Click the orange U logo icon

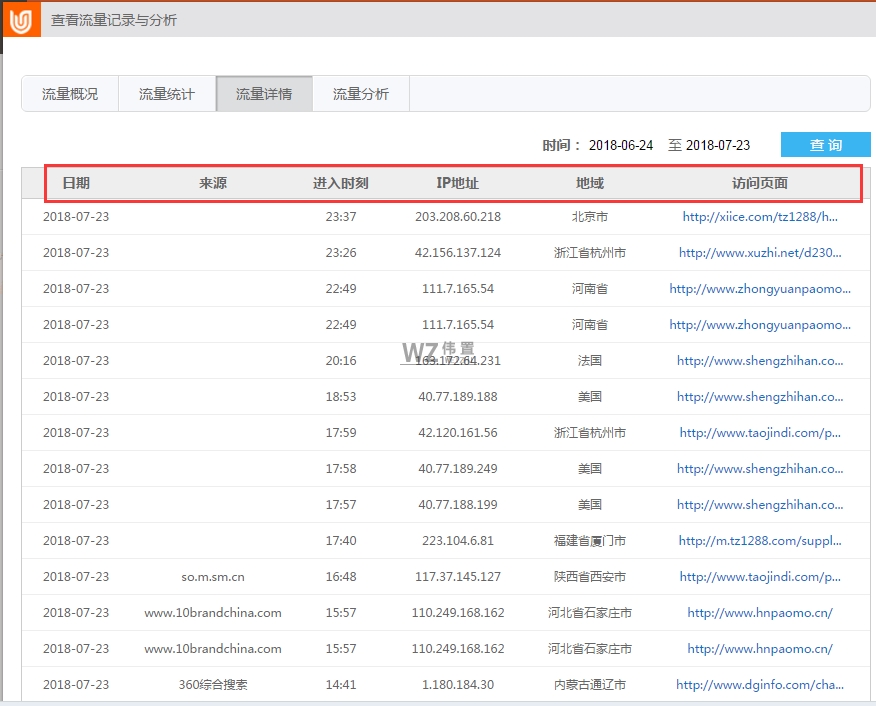pyautogui.click(x=20, y=19)
